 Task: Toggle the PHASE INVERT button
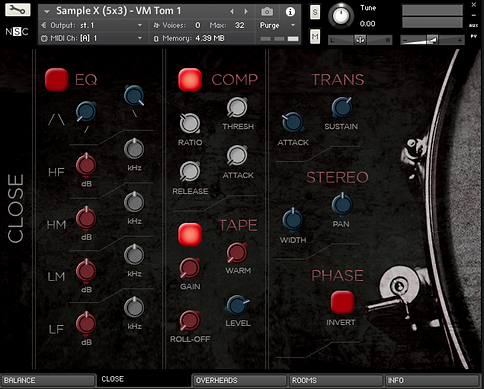[x=342, y=302]
